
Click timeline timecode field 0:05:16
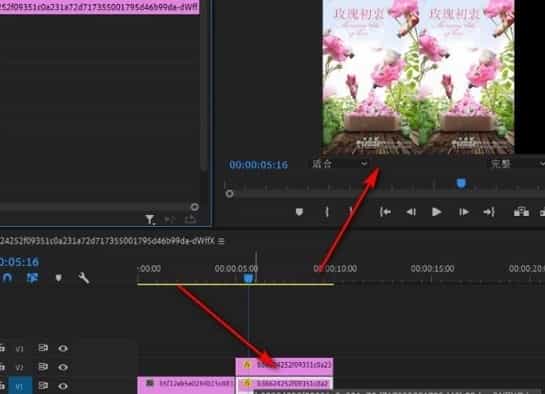[19, 262]
